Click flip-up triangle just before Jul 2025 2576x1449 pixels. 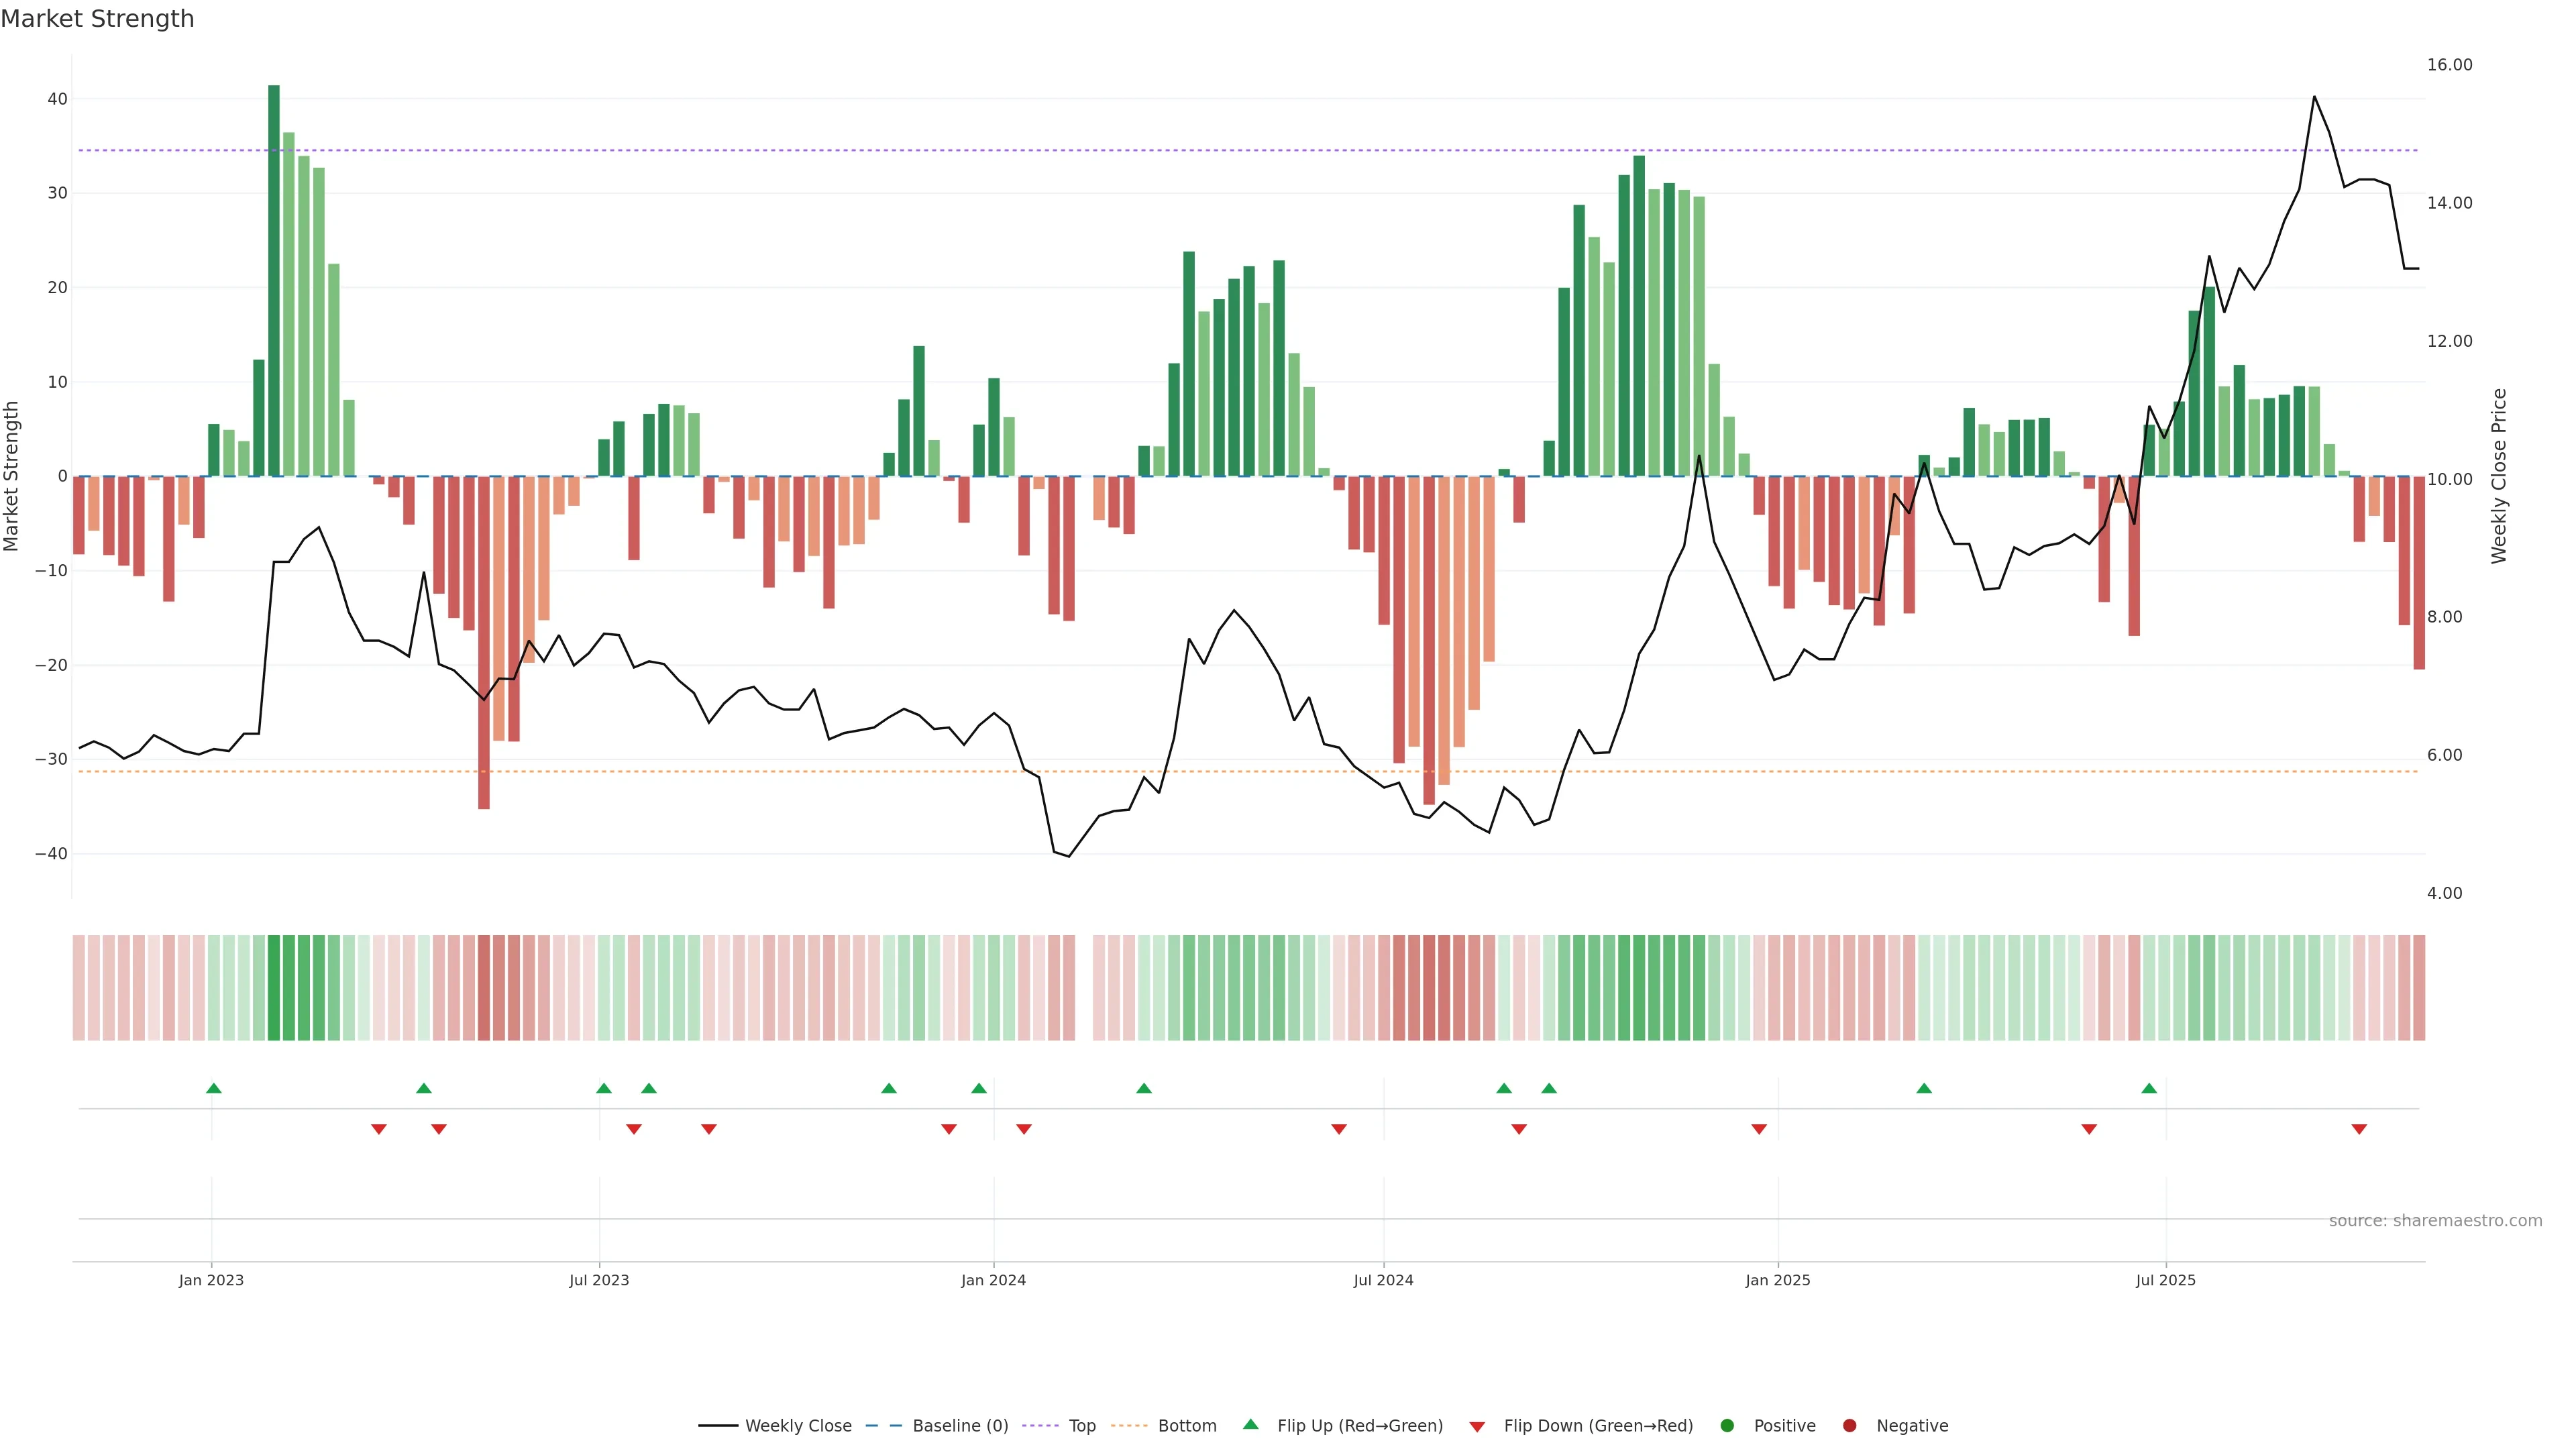[2149, 1088]
